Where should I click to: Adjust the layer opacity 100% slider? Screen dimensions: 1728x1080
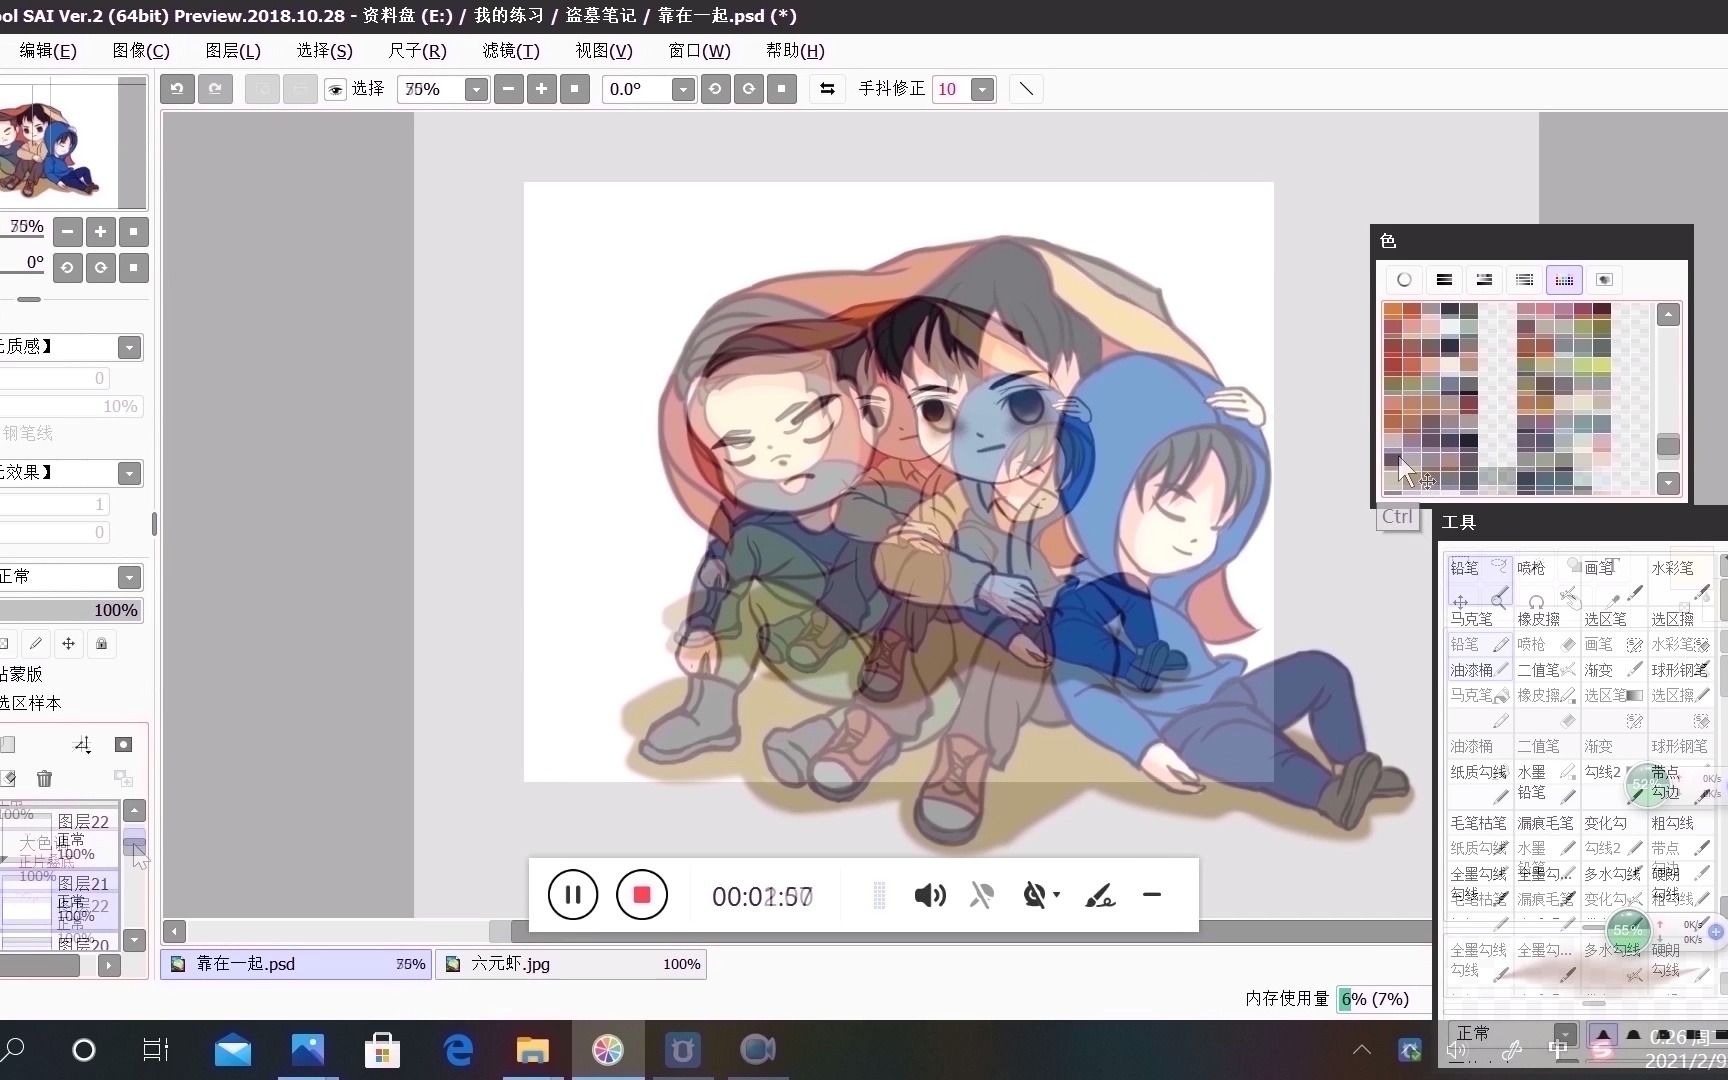click(70, 610)
